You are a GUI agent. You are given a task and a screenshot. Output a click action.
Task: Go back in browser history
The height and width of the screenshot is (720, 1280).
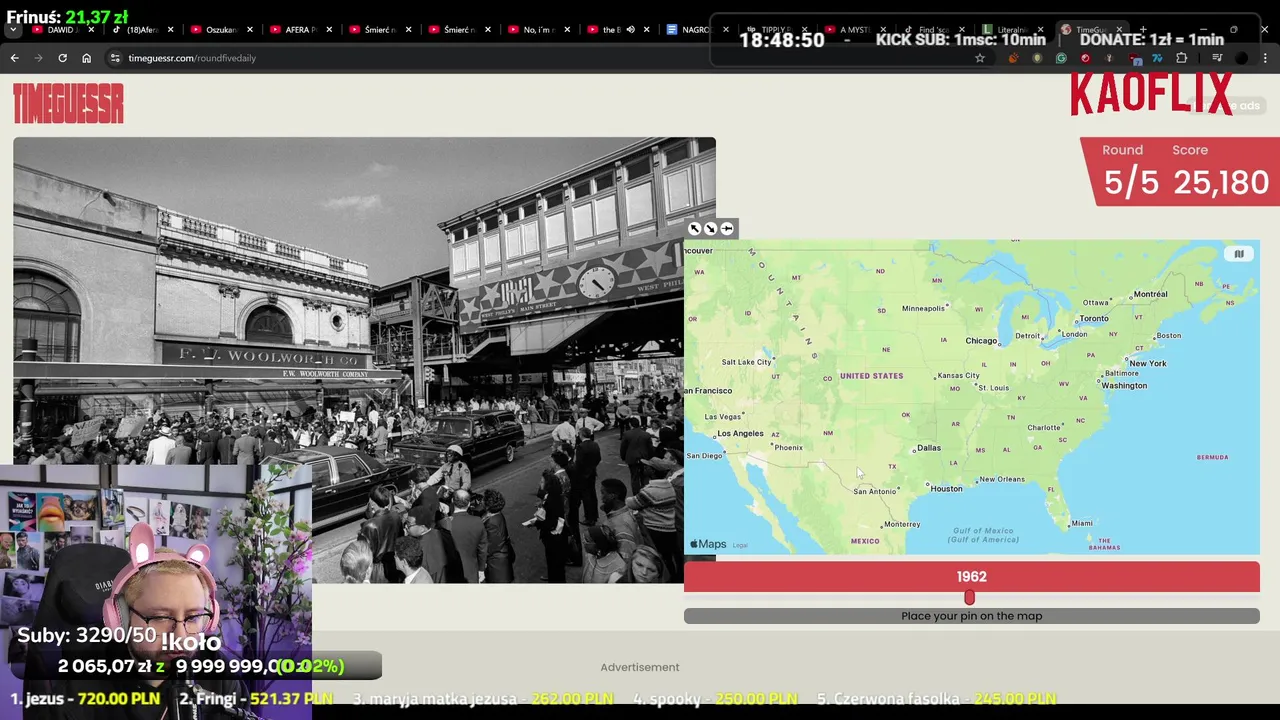14,58
